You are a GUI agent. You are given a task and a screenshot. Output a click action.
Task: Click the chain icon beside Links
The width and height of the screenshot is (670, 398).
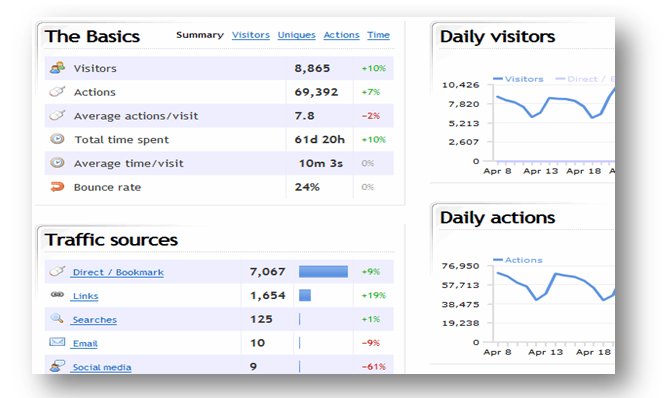[x=57, y=295]
